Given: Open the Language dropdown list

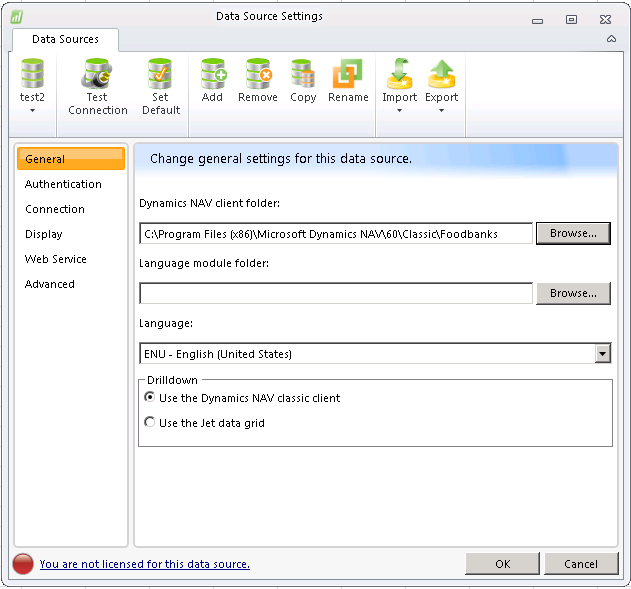Looking at the screenshot, I should click(x=602, y=354).
